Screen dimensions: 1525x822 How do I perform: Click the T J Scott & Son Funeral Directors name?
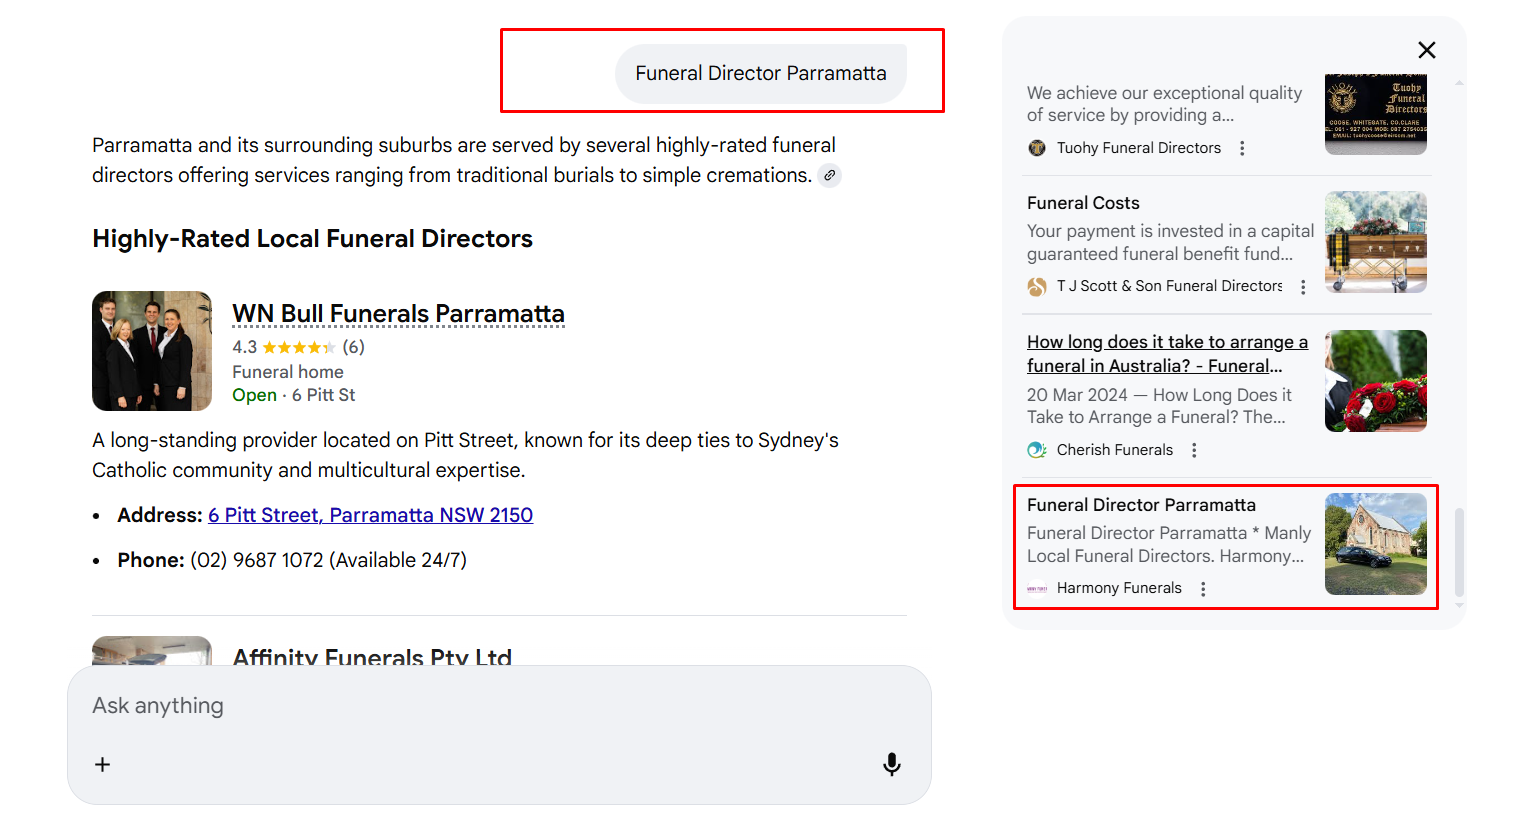click(x=1170, y=287)
